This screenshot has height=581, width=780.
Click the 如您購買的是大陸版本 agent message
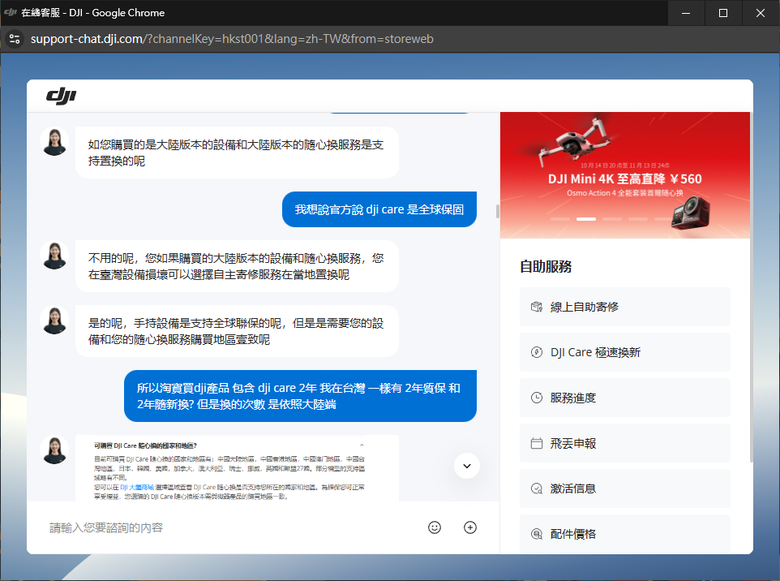pyautogui.click(x=237, y=153)
